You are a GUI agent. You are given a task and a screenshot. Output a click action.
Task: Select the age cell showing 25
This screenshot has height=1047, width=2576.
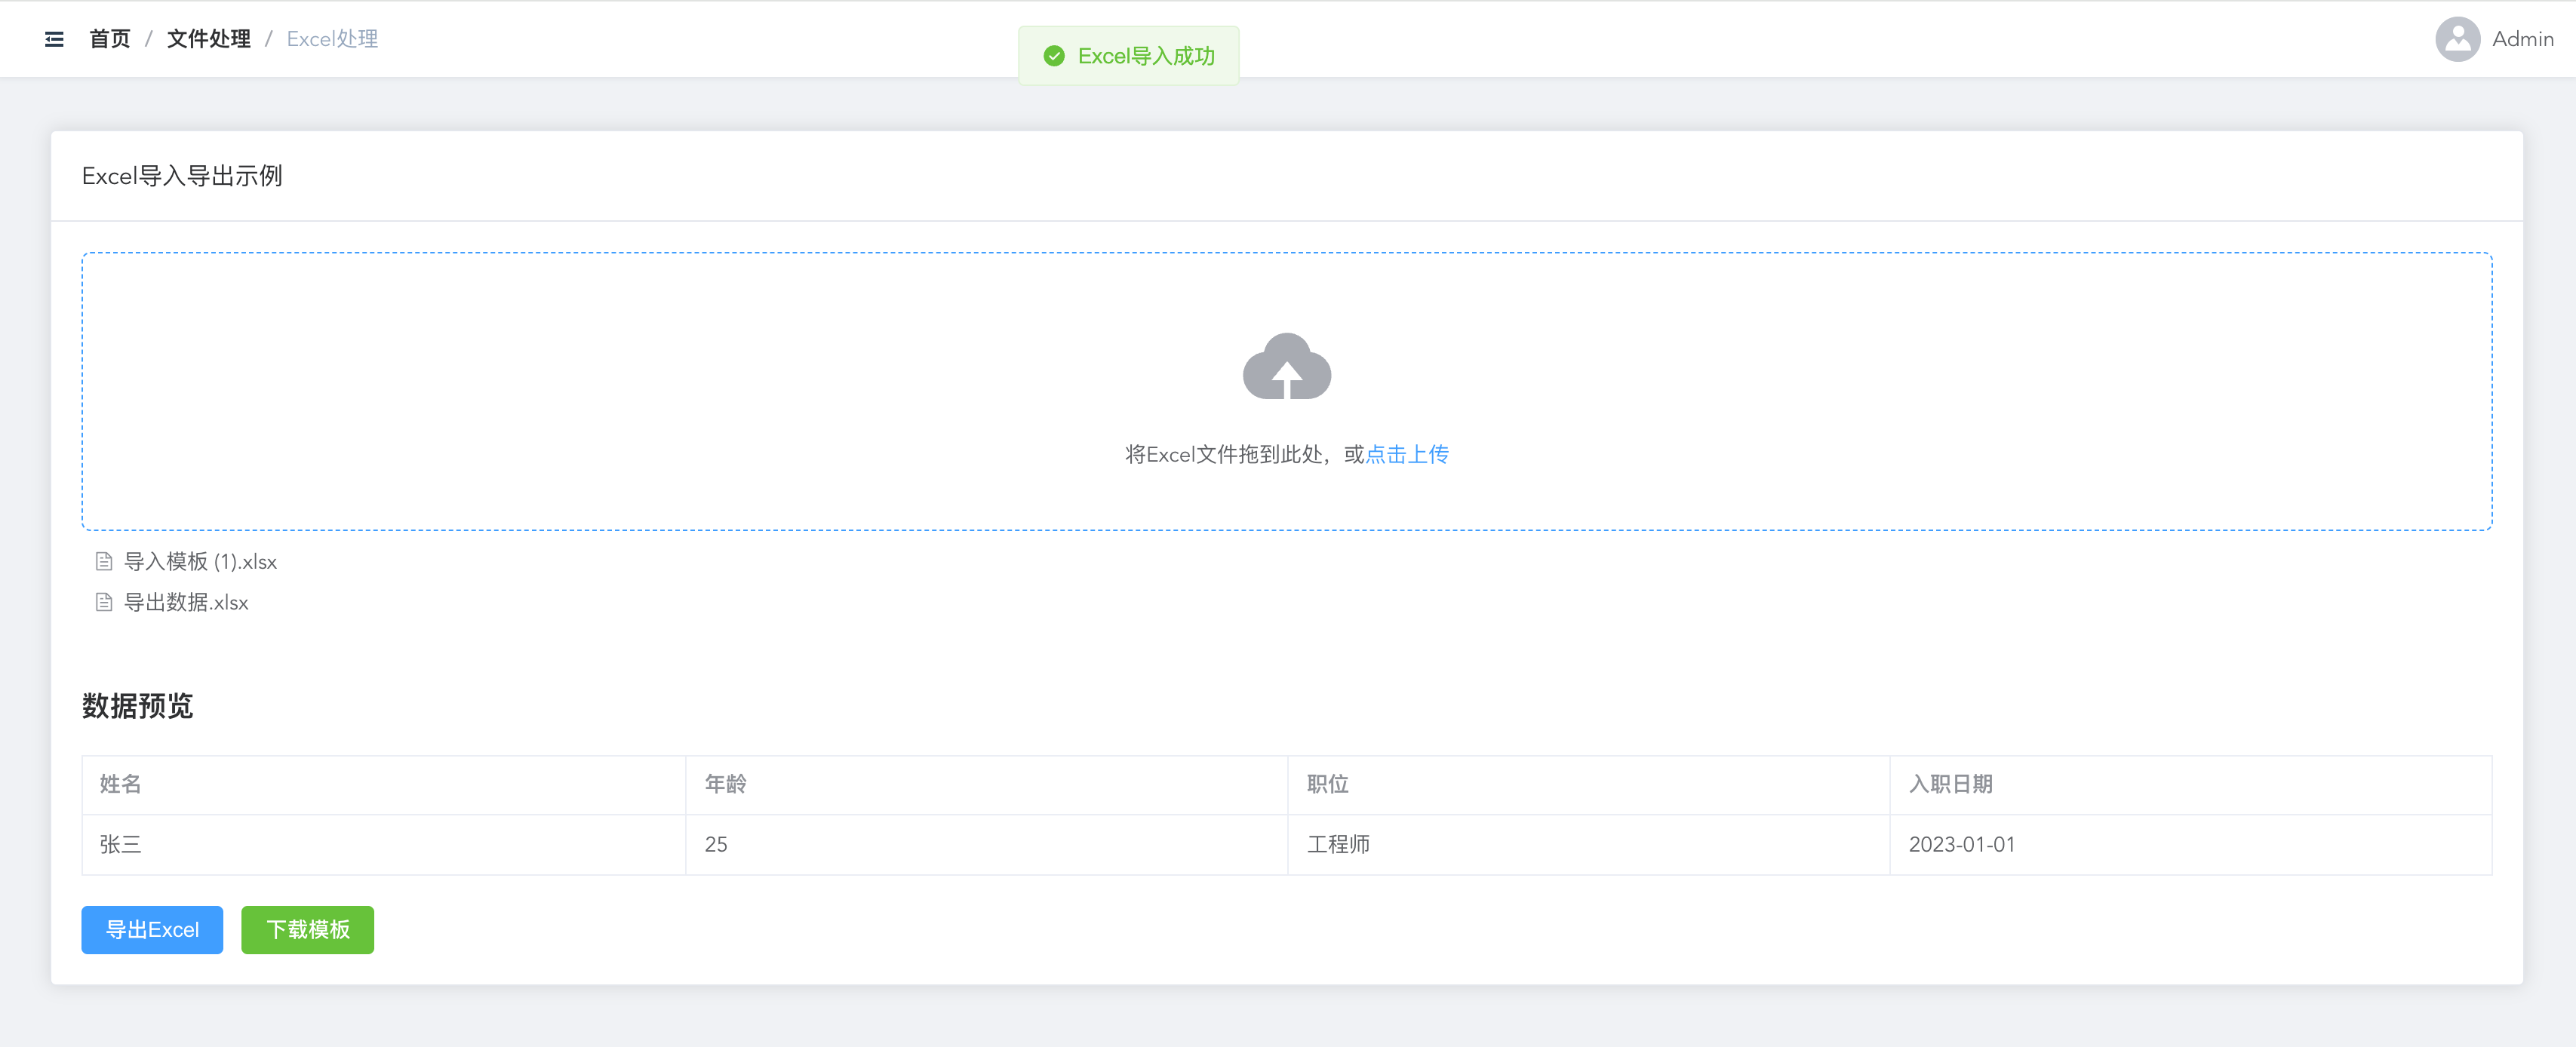[987, 844]
